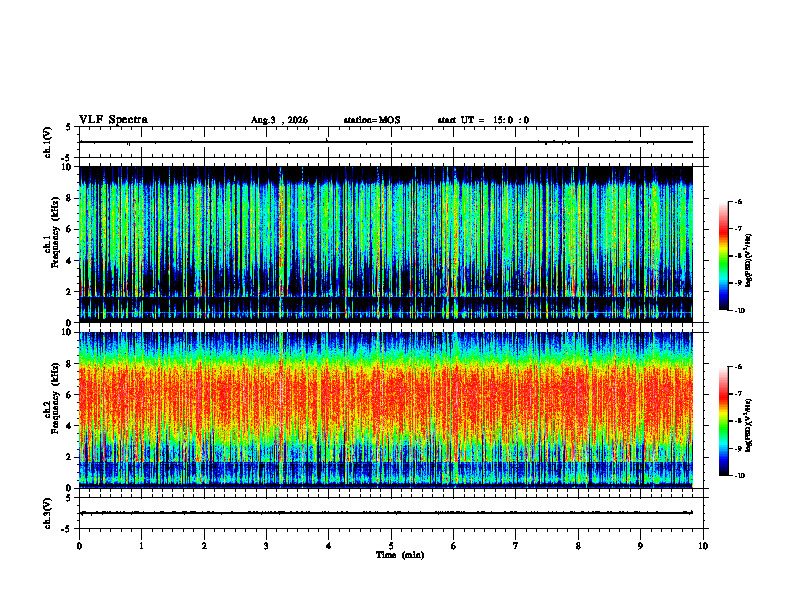Image resolution: width=792 pixels, height=612 pixels.
Task: Click the "2" kHz tick on ch.1 frequency axis
Action: coord(71,292)
